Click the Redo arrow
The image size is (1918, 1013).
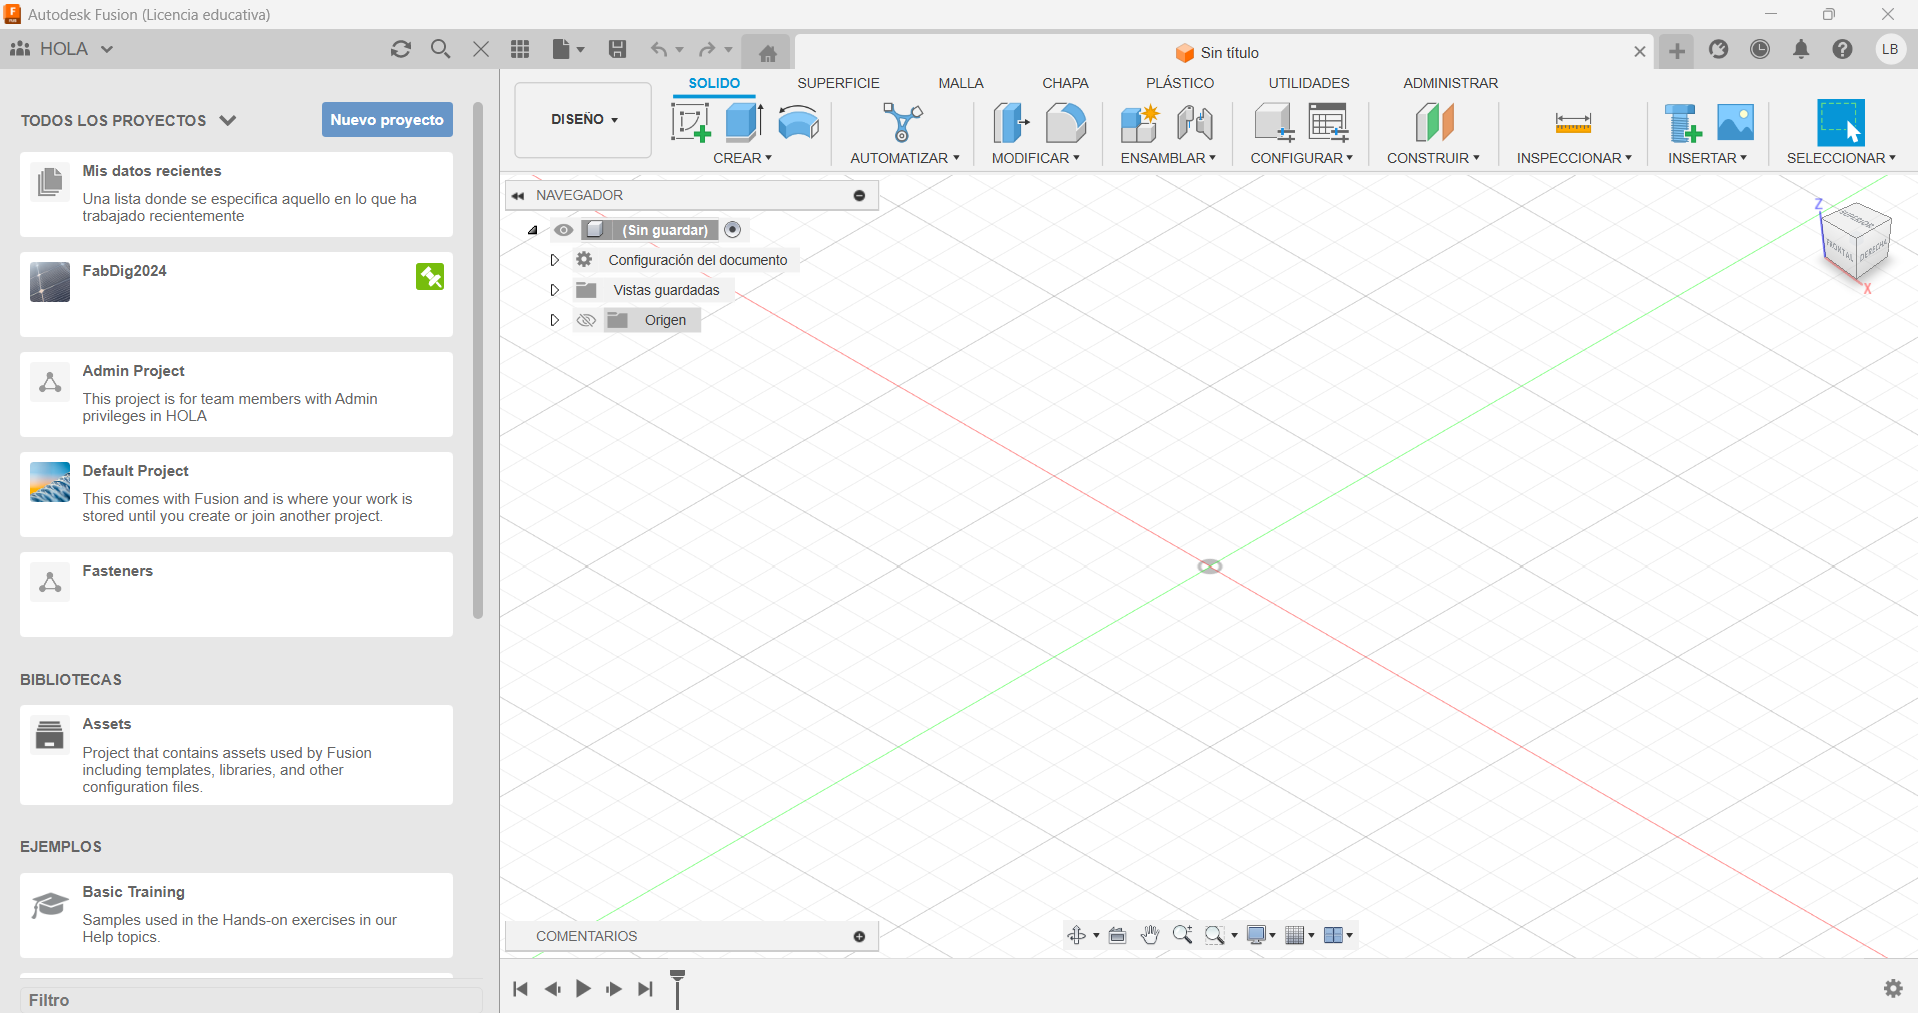coord(707,49)
